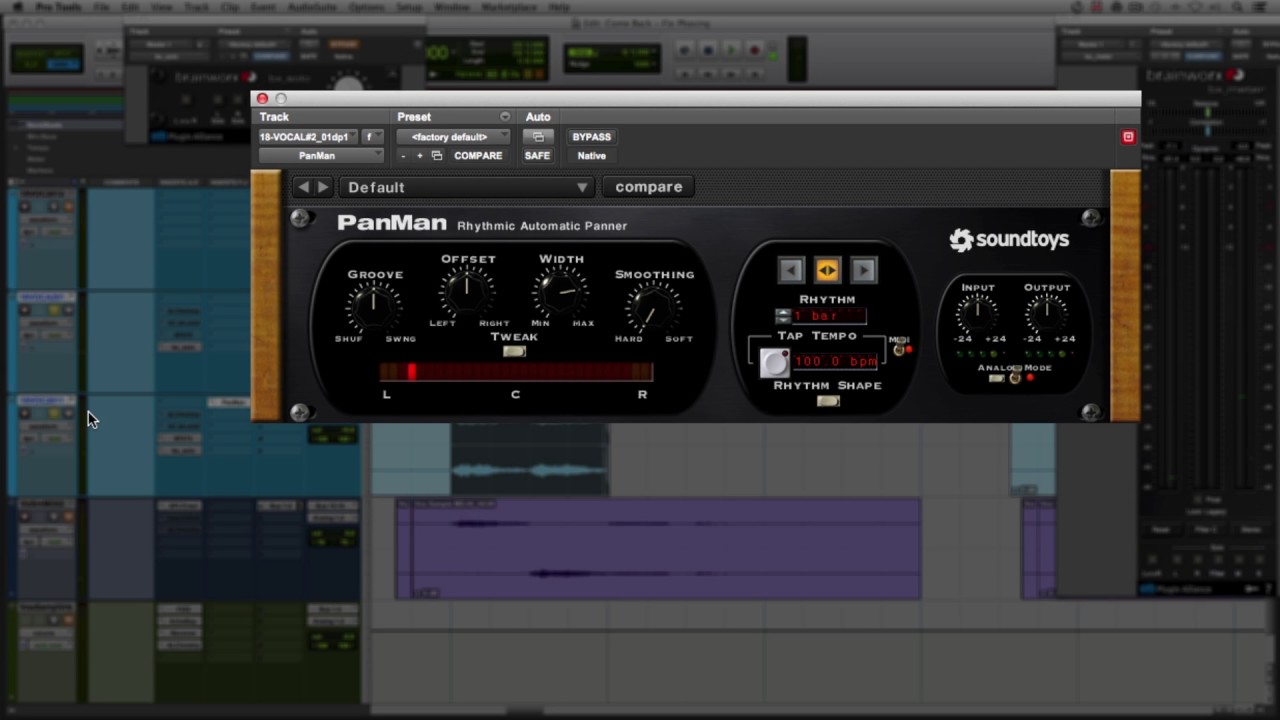Tap the Tap Tempo pad
Screen dimensions: 1280x720
pos(774,362)
